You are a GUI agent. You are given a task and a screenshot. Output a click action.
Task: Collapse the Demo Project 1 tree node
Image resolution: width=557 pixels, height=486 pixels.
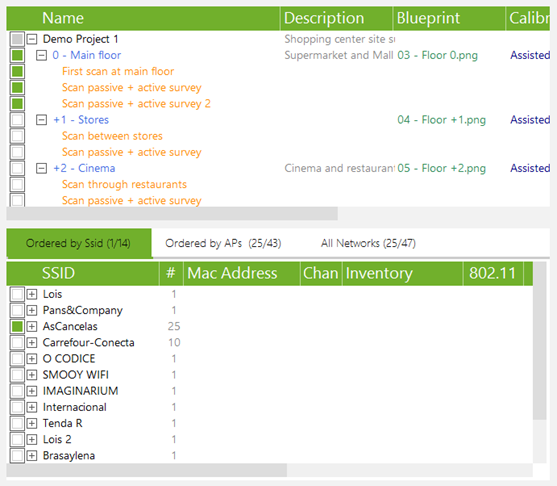pos(32,39)
